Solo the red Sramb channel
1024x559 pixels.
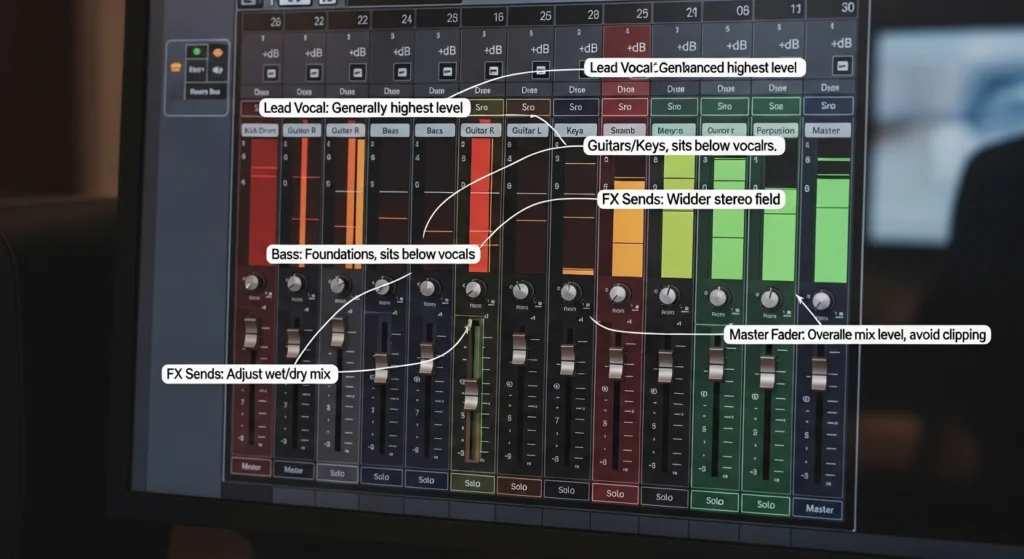615,494
